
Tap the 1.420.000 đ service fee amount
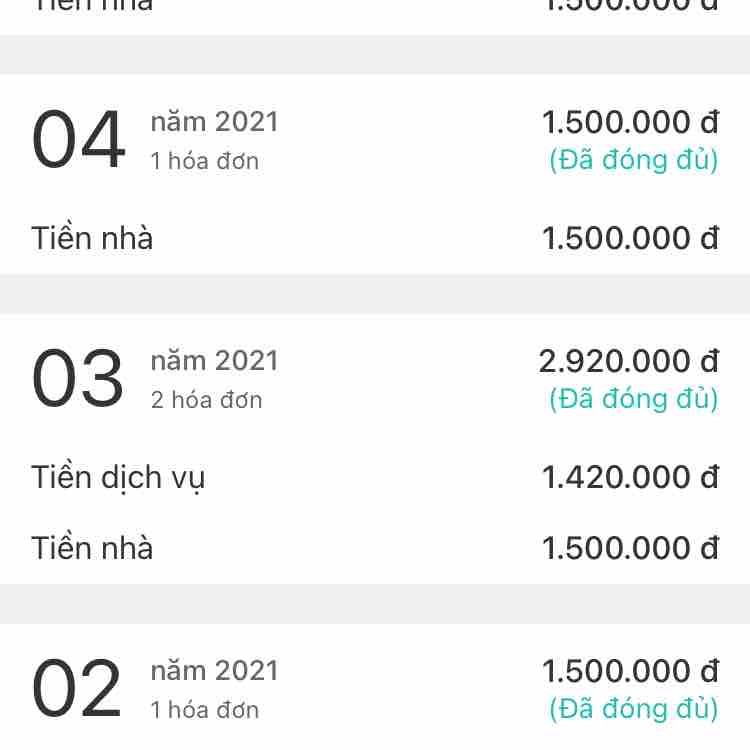(x=630, y=478)
